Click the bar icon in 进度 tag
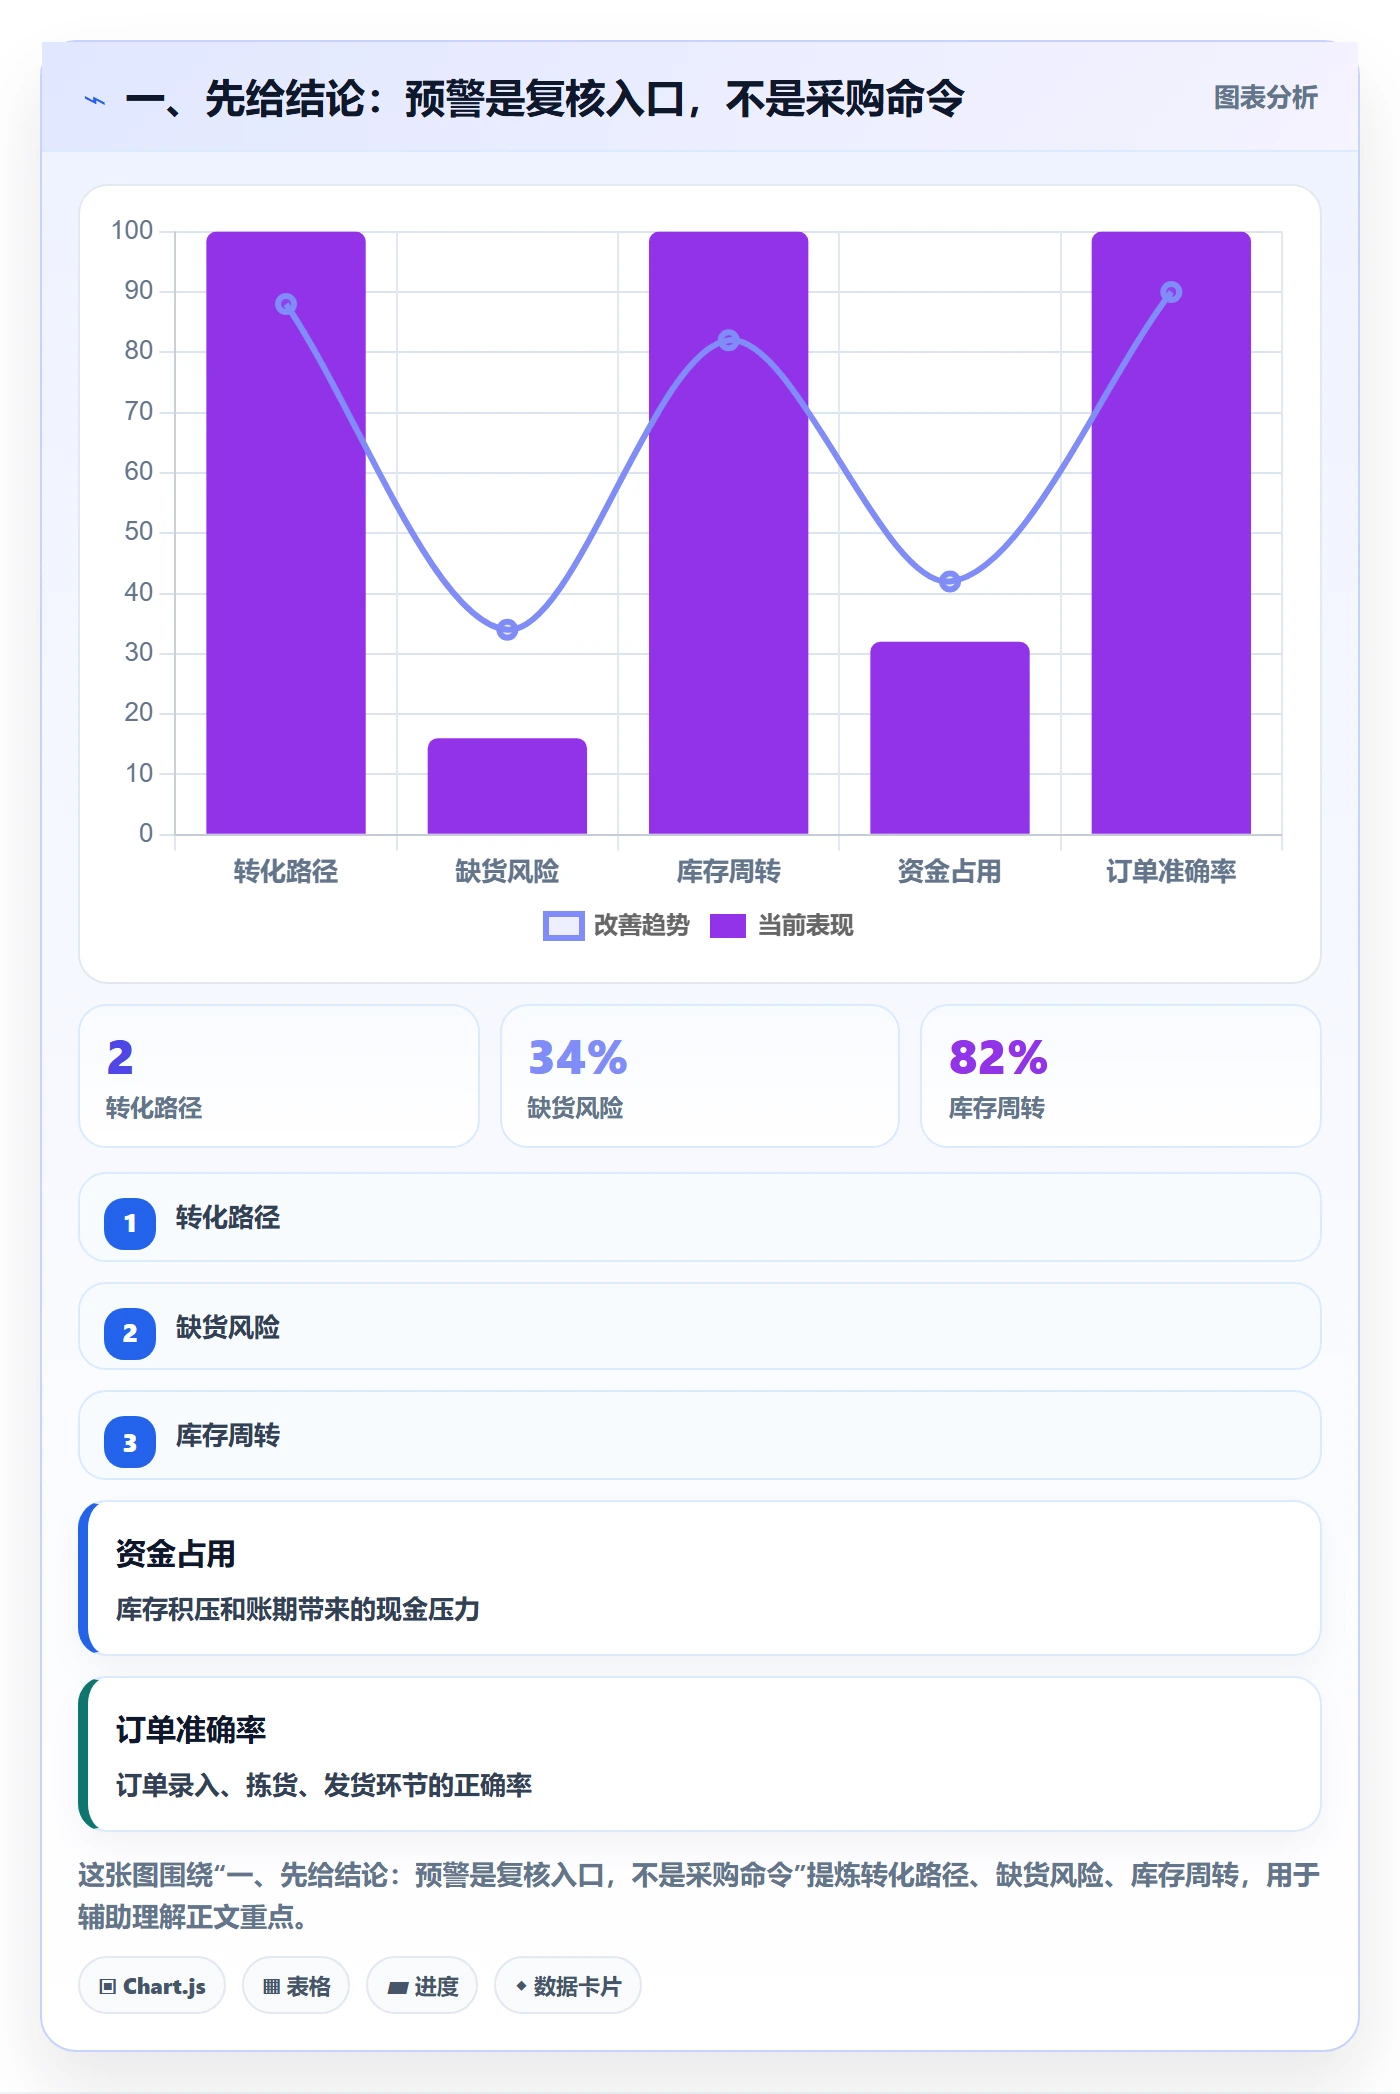 [x=398, y=1988]
